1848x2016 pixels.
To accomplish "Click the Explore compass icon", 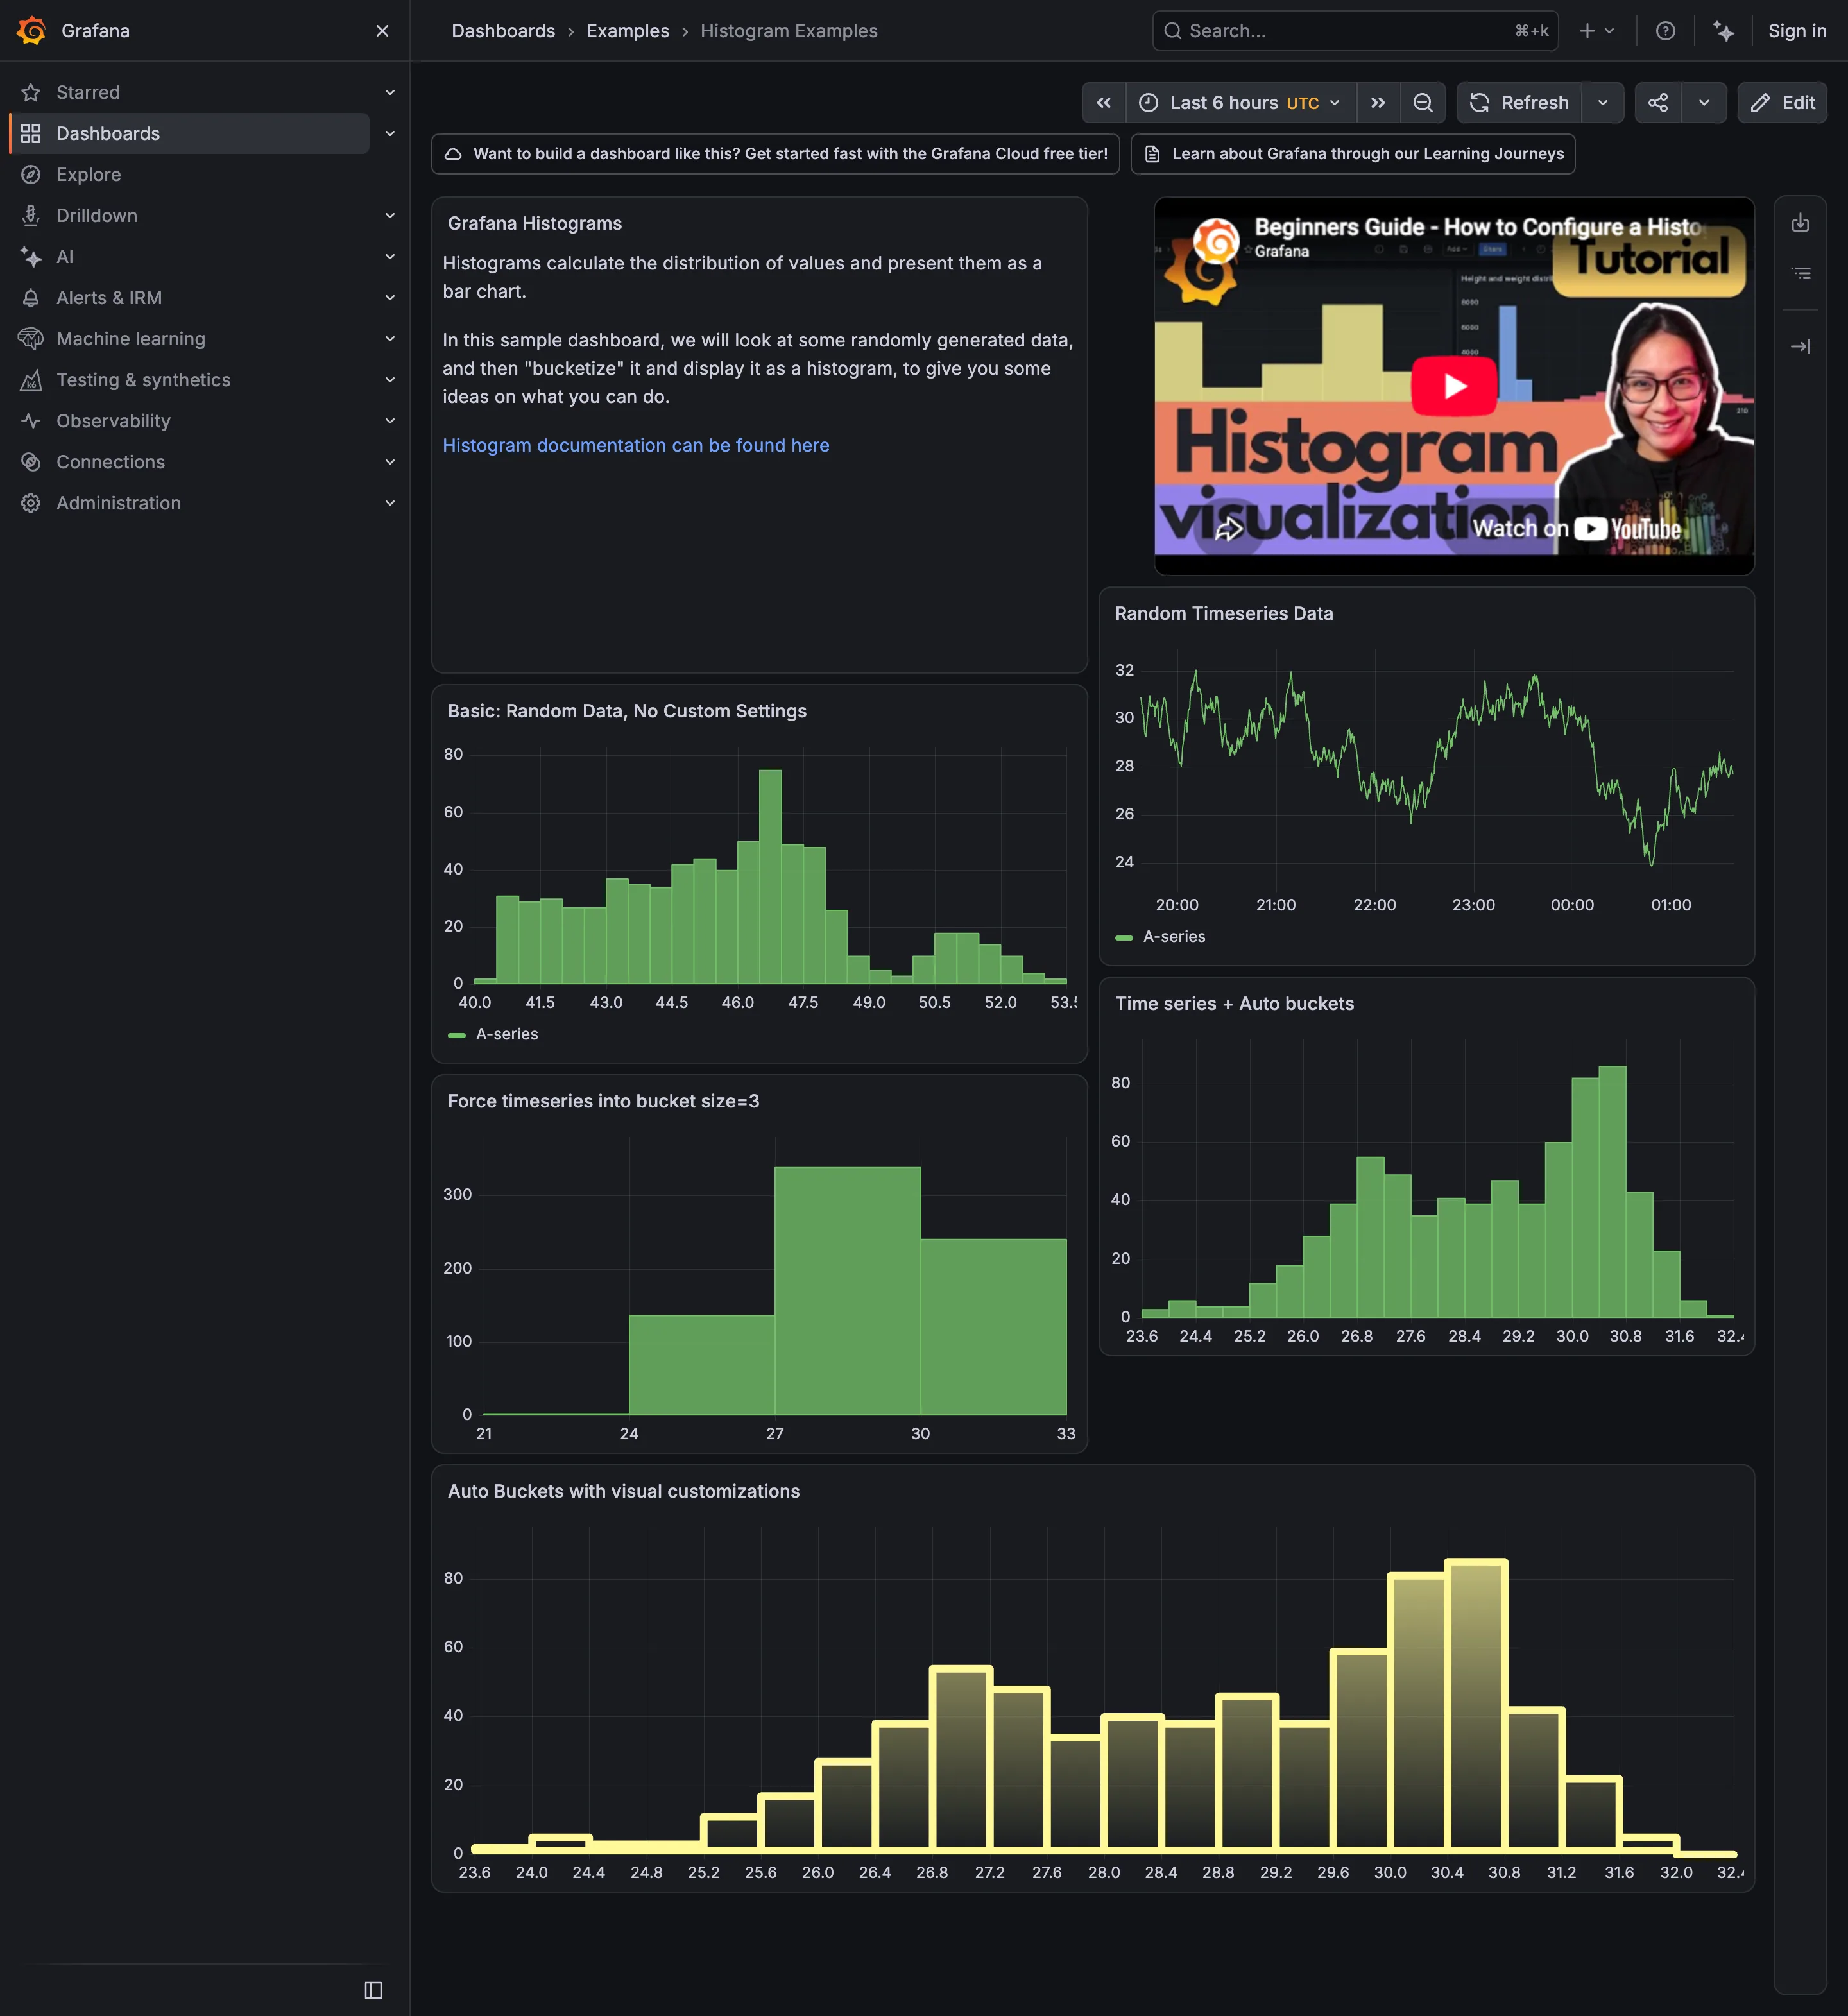I will pyautogui.click(x=31, y=174).
